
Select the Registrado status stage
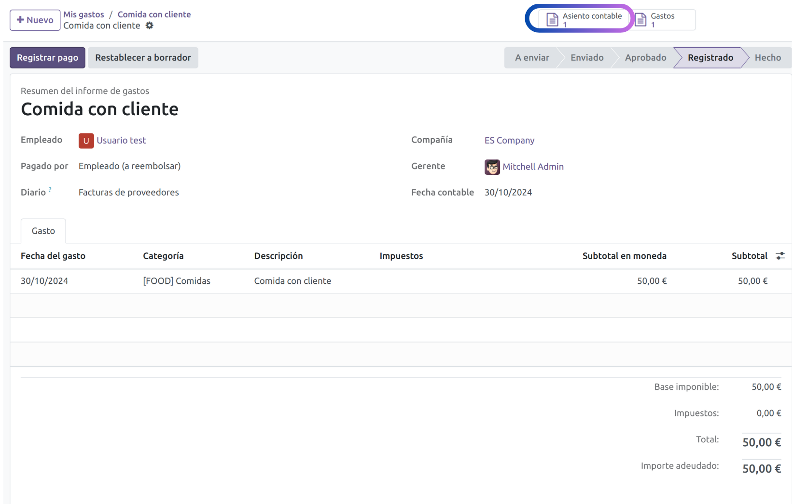click(x=710, y=58)
